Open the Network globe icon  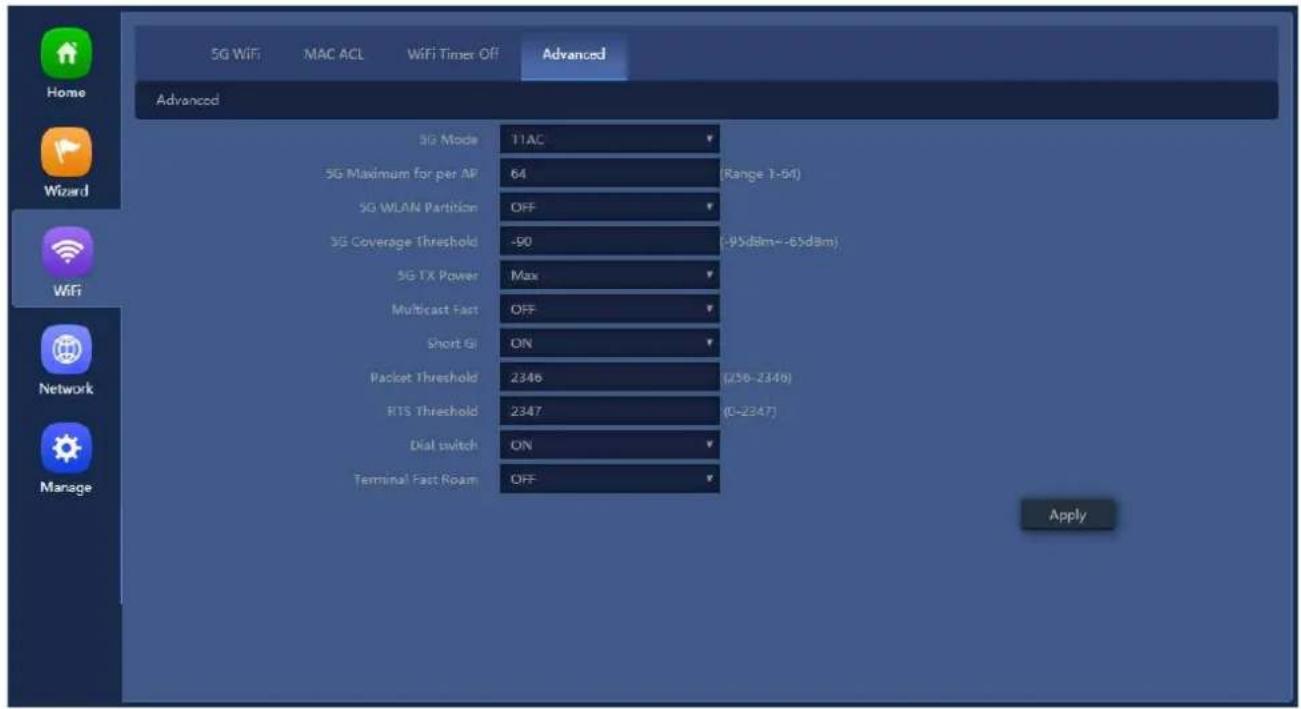65,348
